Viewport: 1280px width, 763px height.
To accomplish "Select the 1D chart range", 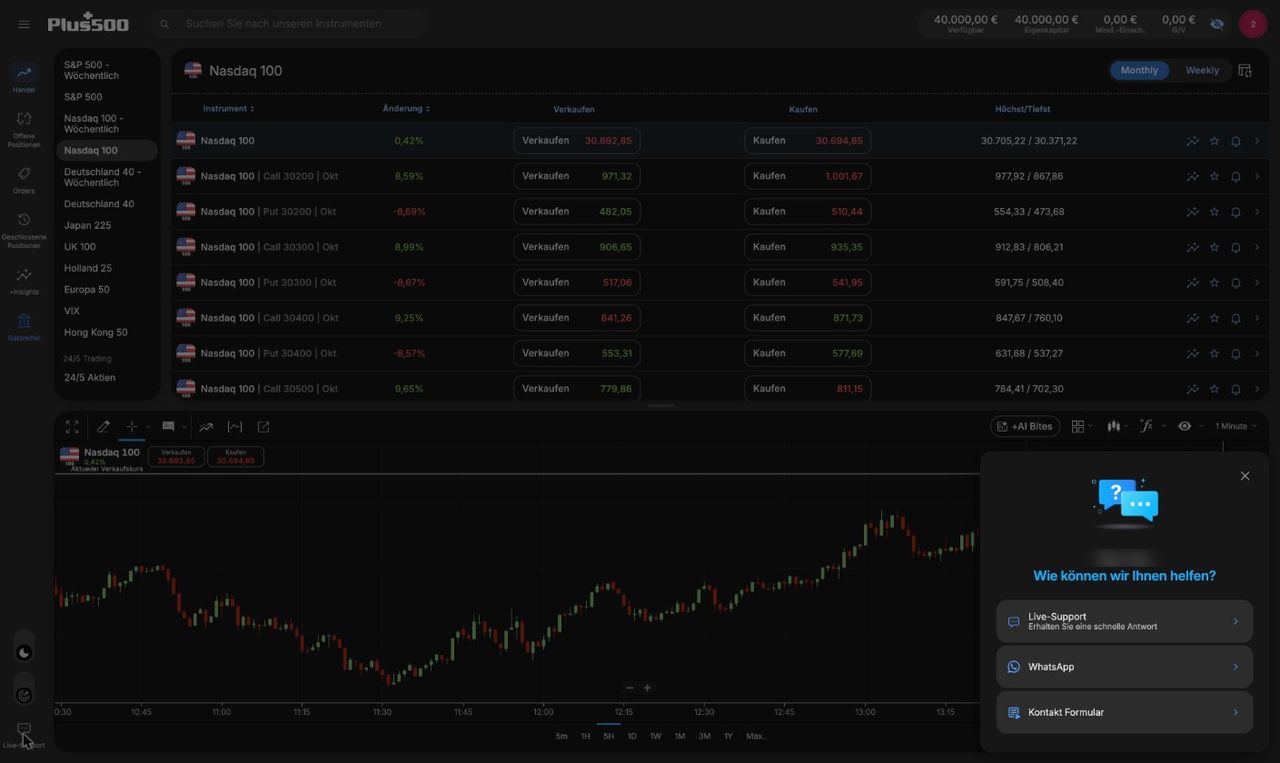I will [632, 736].
